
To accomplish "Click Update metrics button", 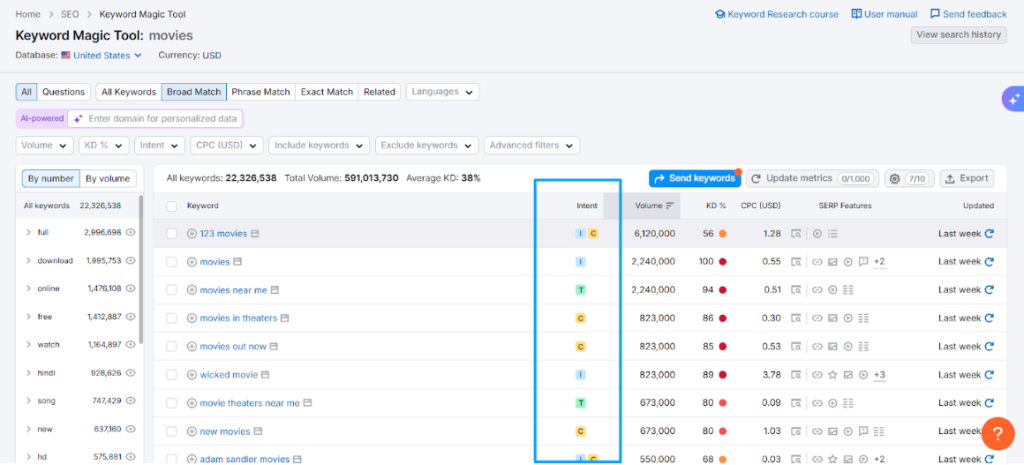I will [812, 178].
